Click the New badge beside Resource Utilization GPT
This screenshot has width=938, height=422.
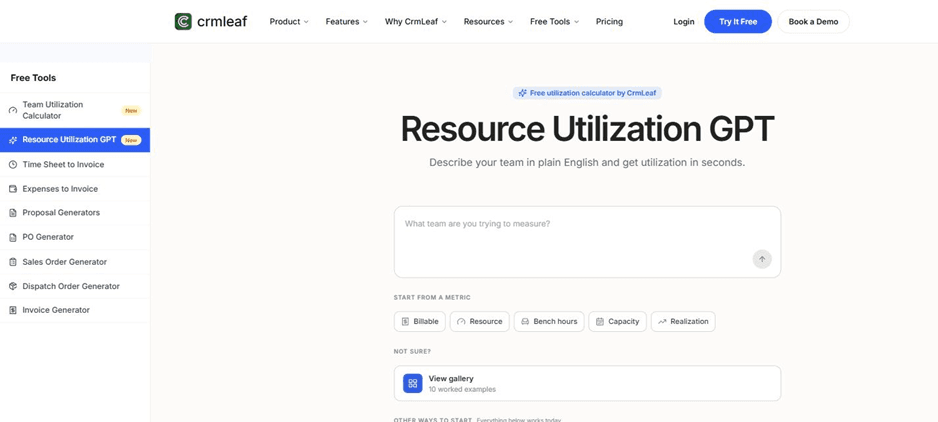(131, 140)
